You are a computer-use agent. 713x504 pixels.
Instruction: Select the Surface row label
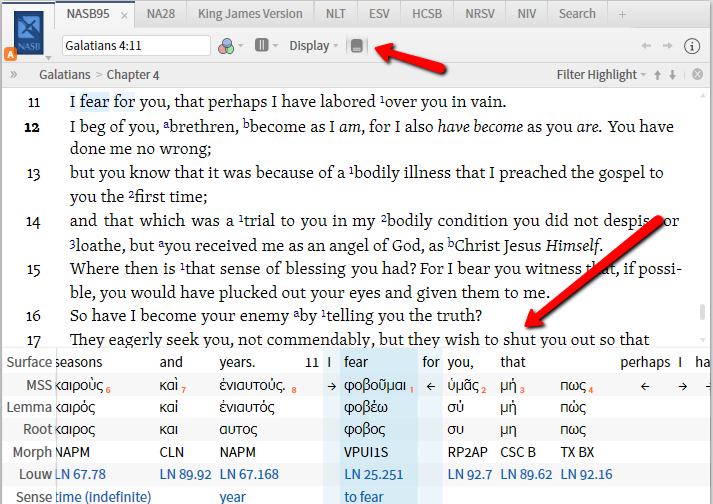(29, 362)
